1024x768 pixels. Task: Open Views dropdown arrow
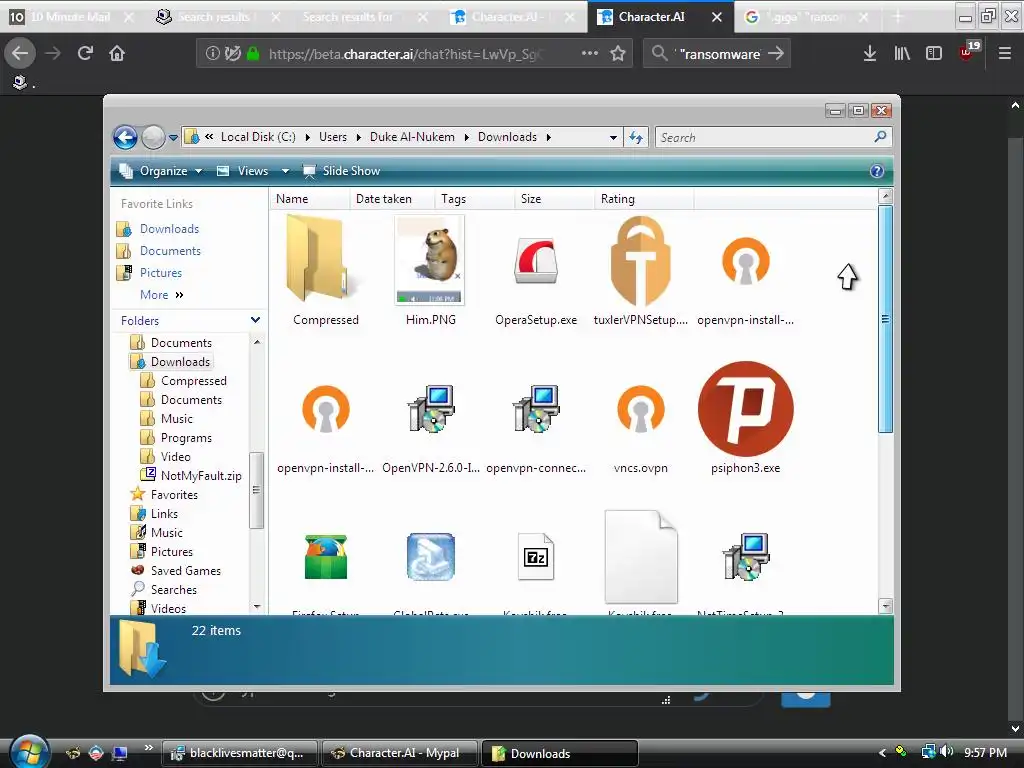pyautogui.click(x=285, y=171)
